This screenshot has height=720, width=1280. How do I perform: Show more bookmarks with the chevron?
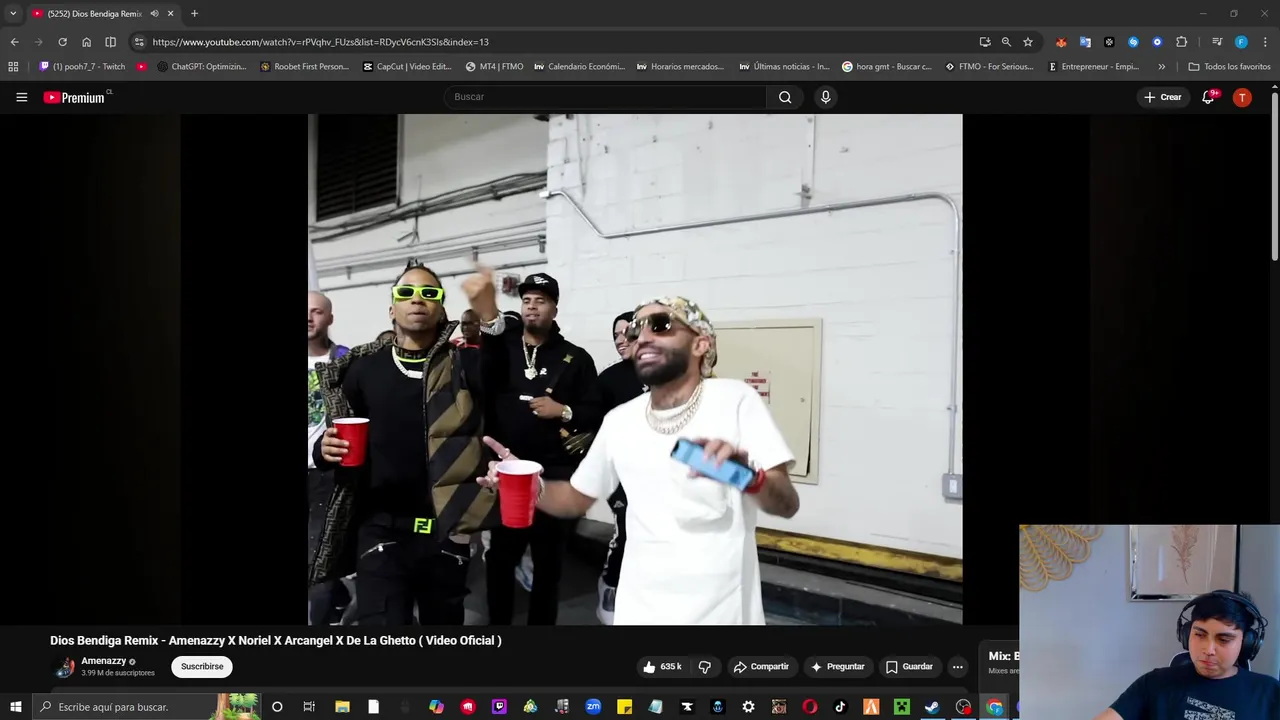1161,67
